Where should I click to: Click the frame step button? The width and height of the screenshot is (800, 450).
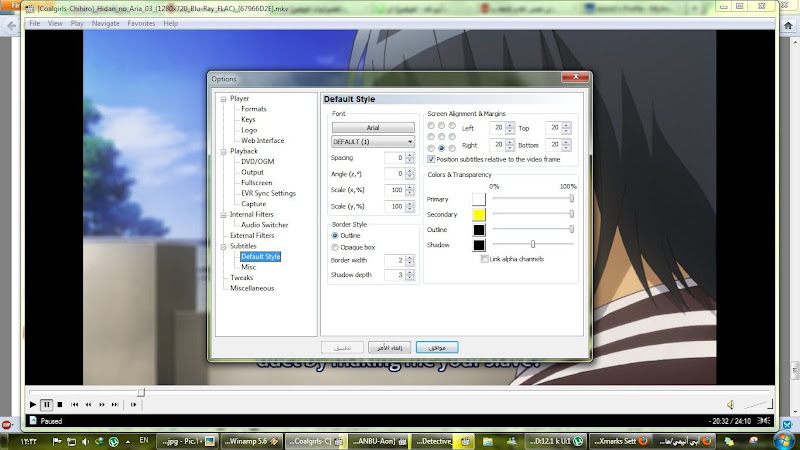tap(133, 405)
